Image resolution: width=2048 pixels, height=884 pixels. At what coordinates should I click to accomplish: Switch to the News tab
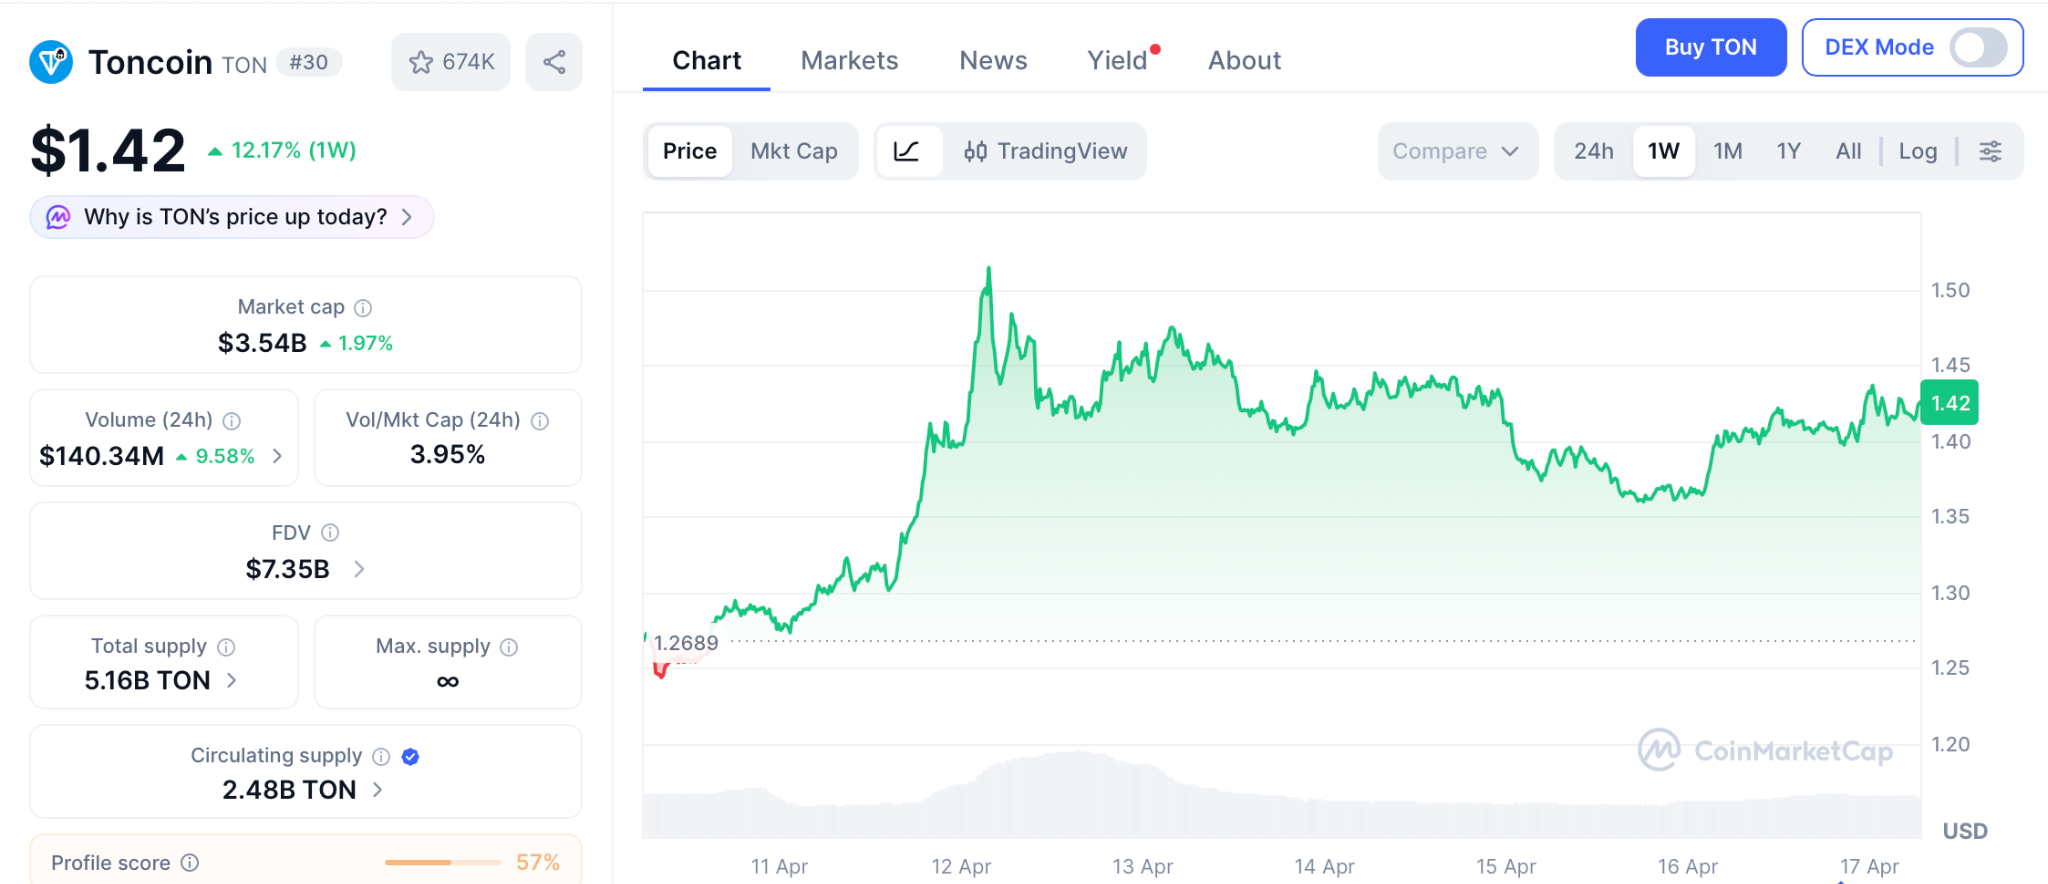pyautogui.click(x=993, y=61)
